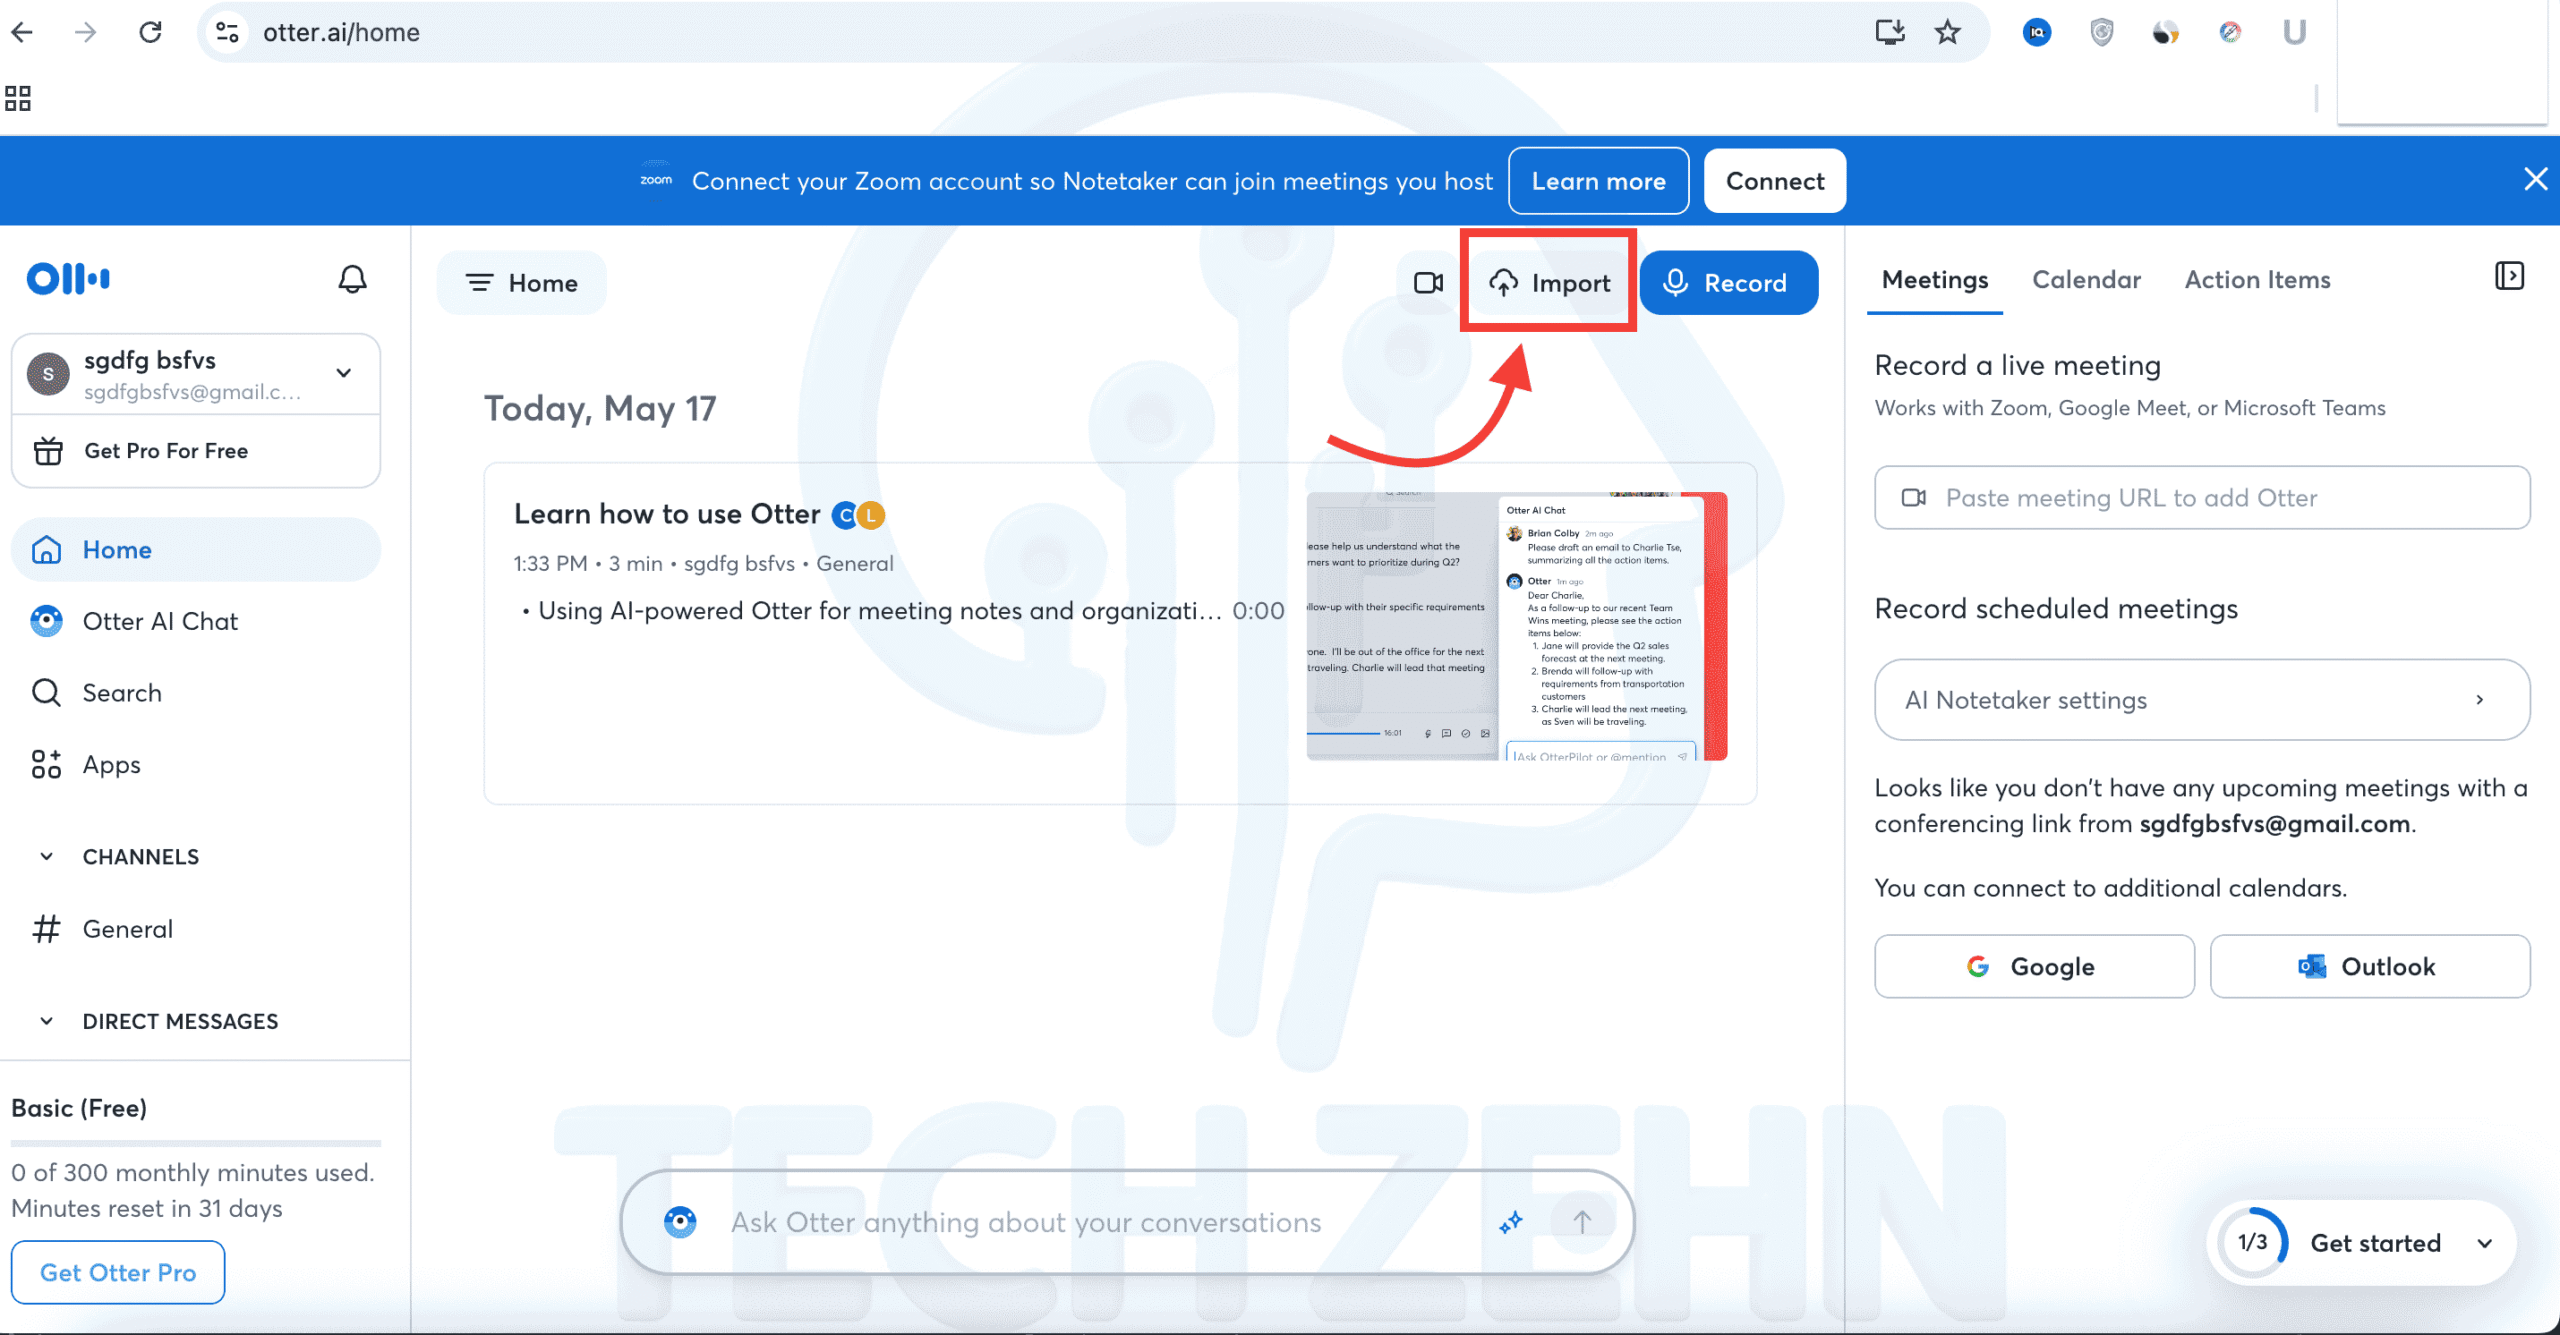
Task: Expand the Get started checklist chevron
Action: [2484, 1243]
